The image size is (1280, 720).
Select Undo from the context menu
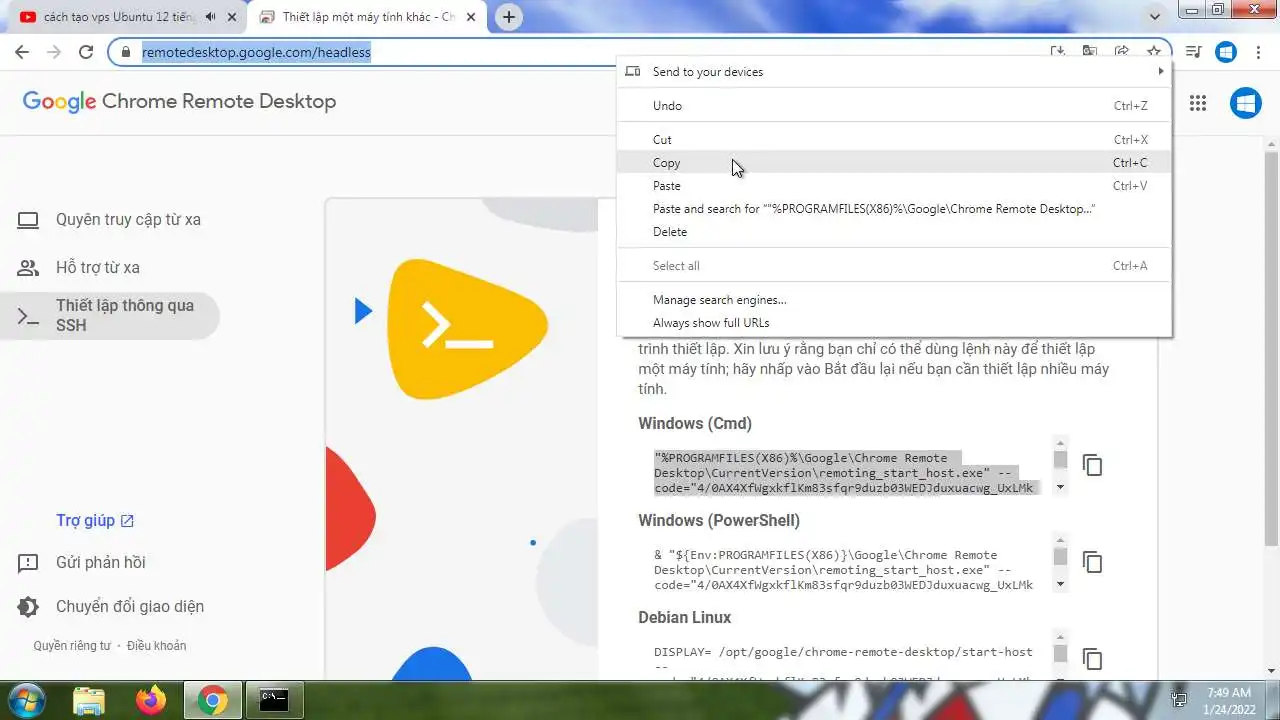coord(894,106)
